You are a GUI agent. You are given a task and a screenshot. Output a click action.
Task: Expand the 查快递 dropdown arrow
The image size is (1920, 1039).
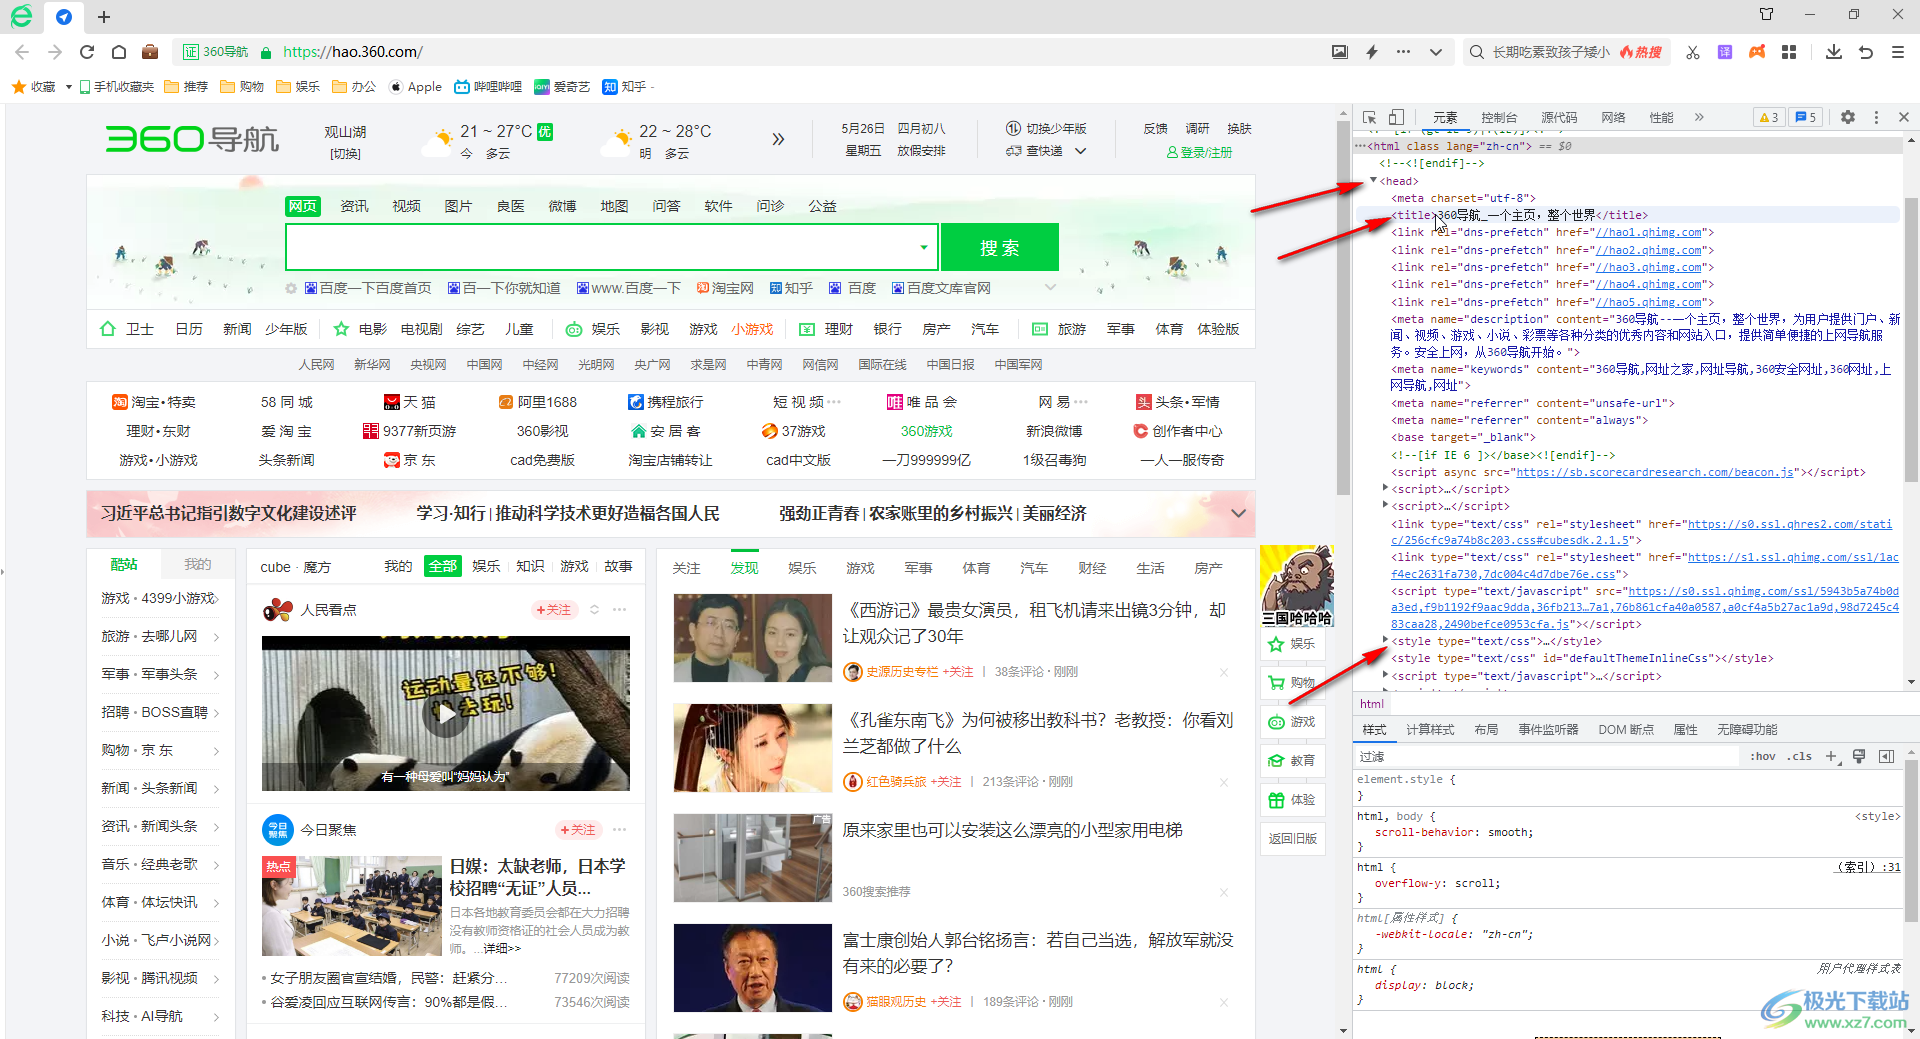click(1081, 151)
